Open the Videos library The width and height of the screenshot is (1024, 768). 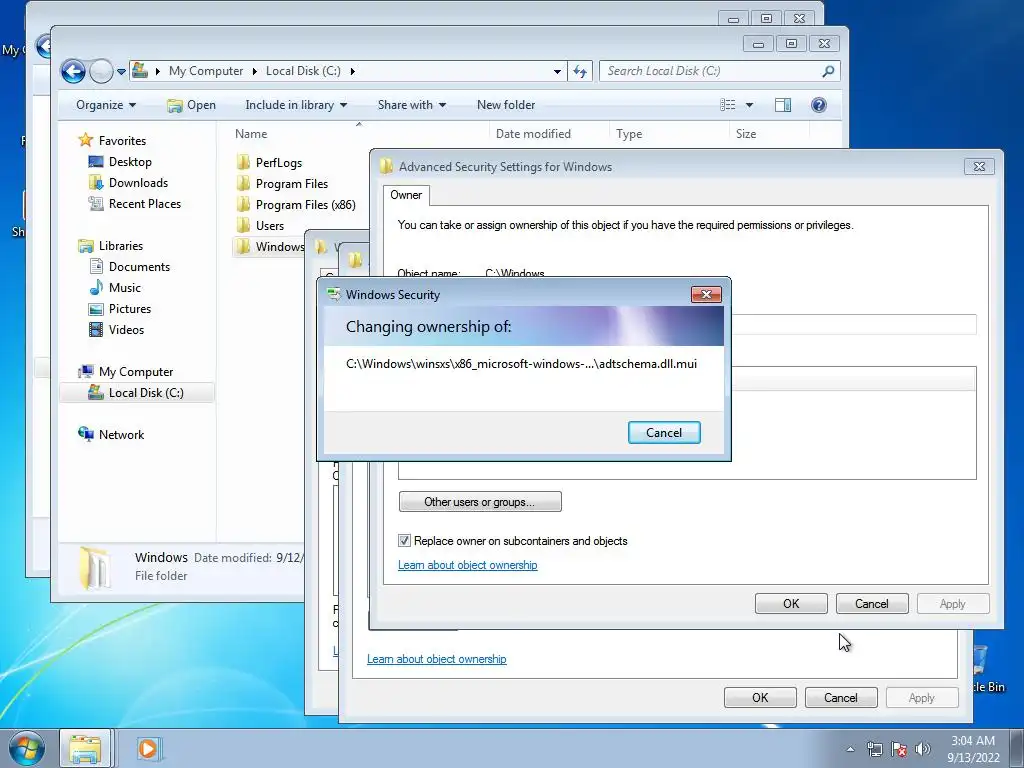[126, 330]
